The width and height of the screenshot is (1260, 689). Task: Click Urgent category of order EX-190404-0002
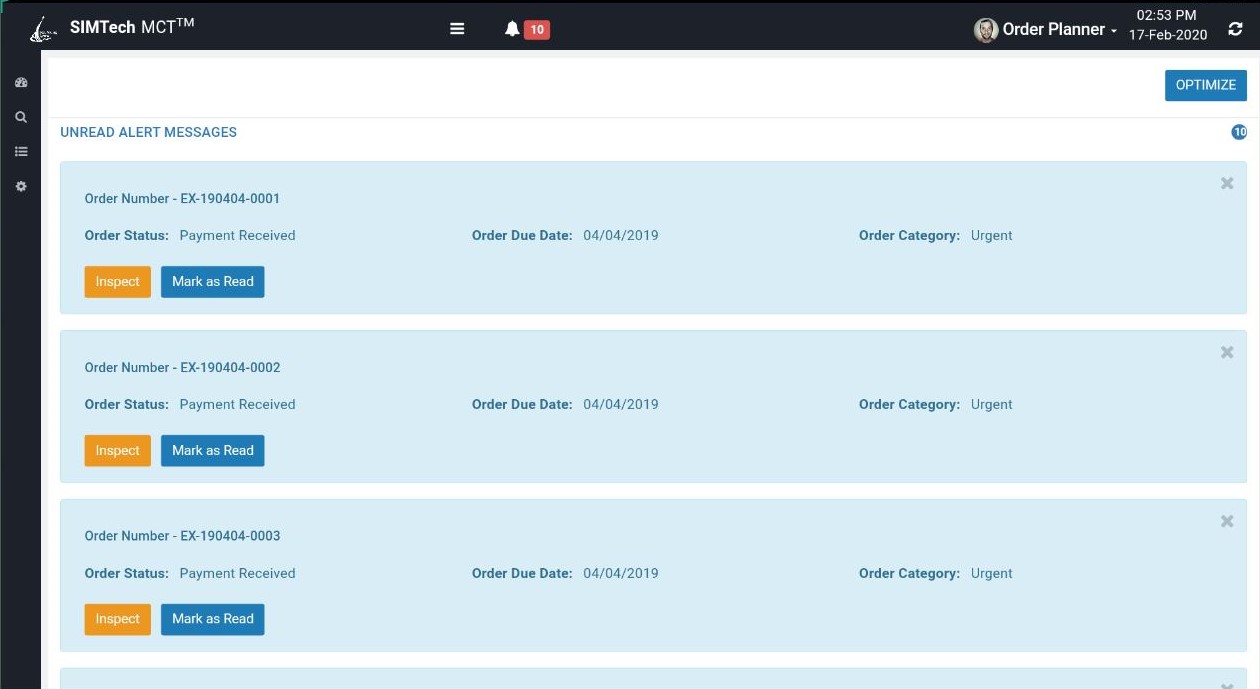point(992,405)
